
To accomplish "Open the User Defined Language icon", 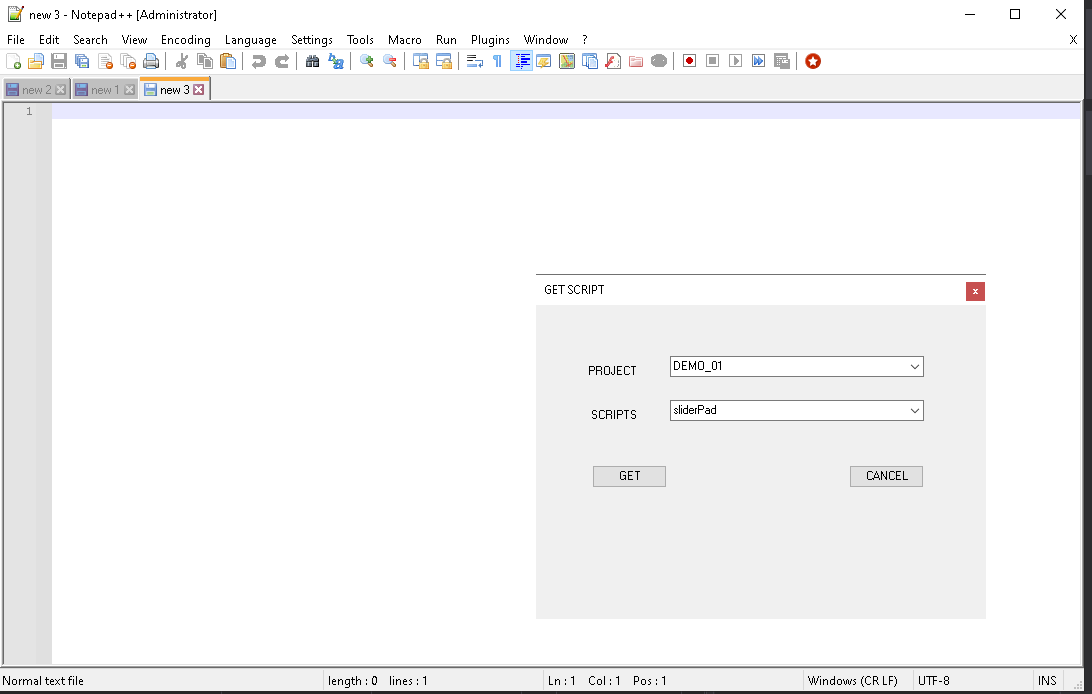I will [x=544, y=61].
